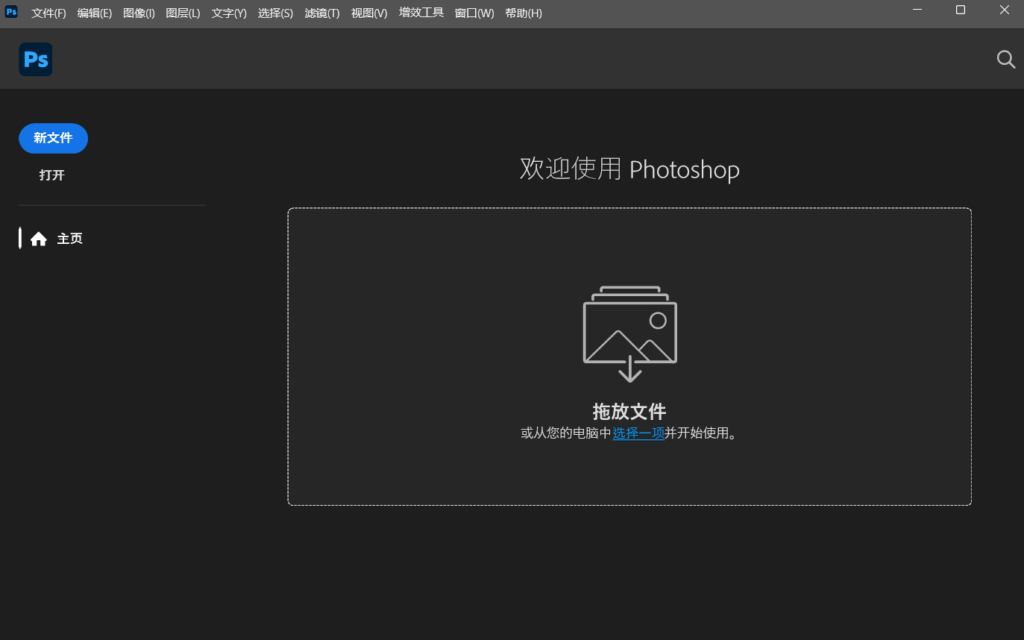This screenshot has width=1024, height=640.
Task: Open the 文件(F) menu
Action: [x=48, y=13]
